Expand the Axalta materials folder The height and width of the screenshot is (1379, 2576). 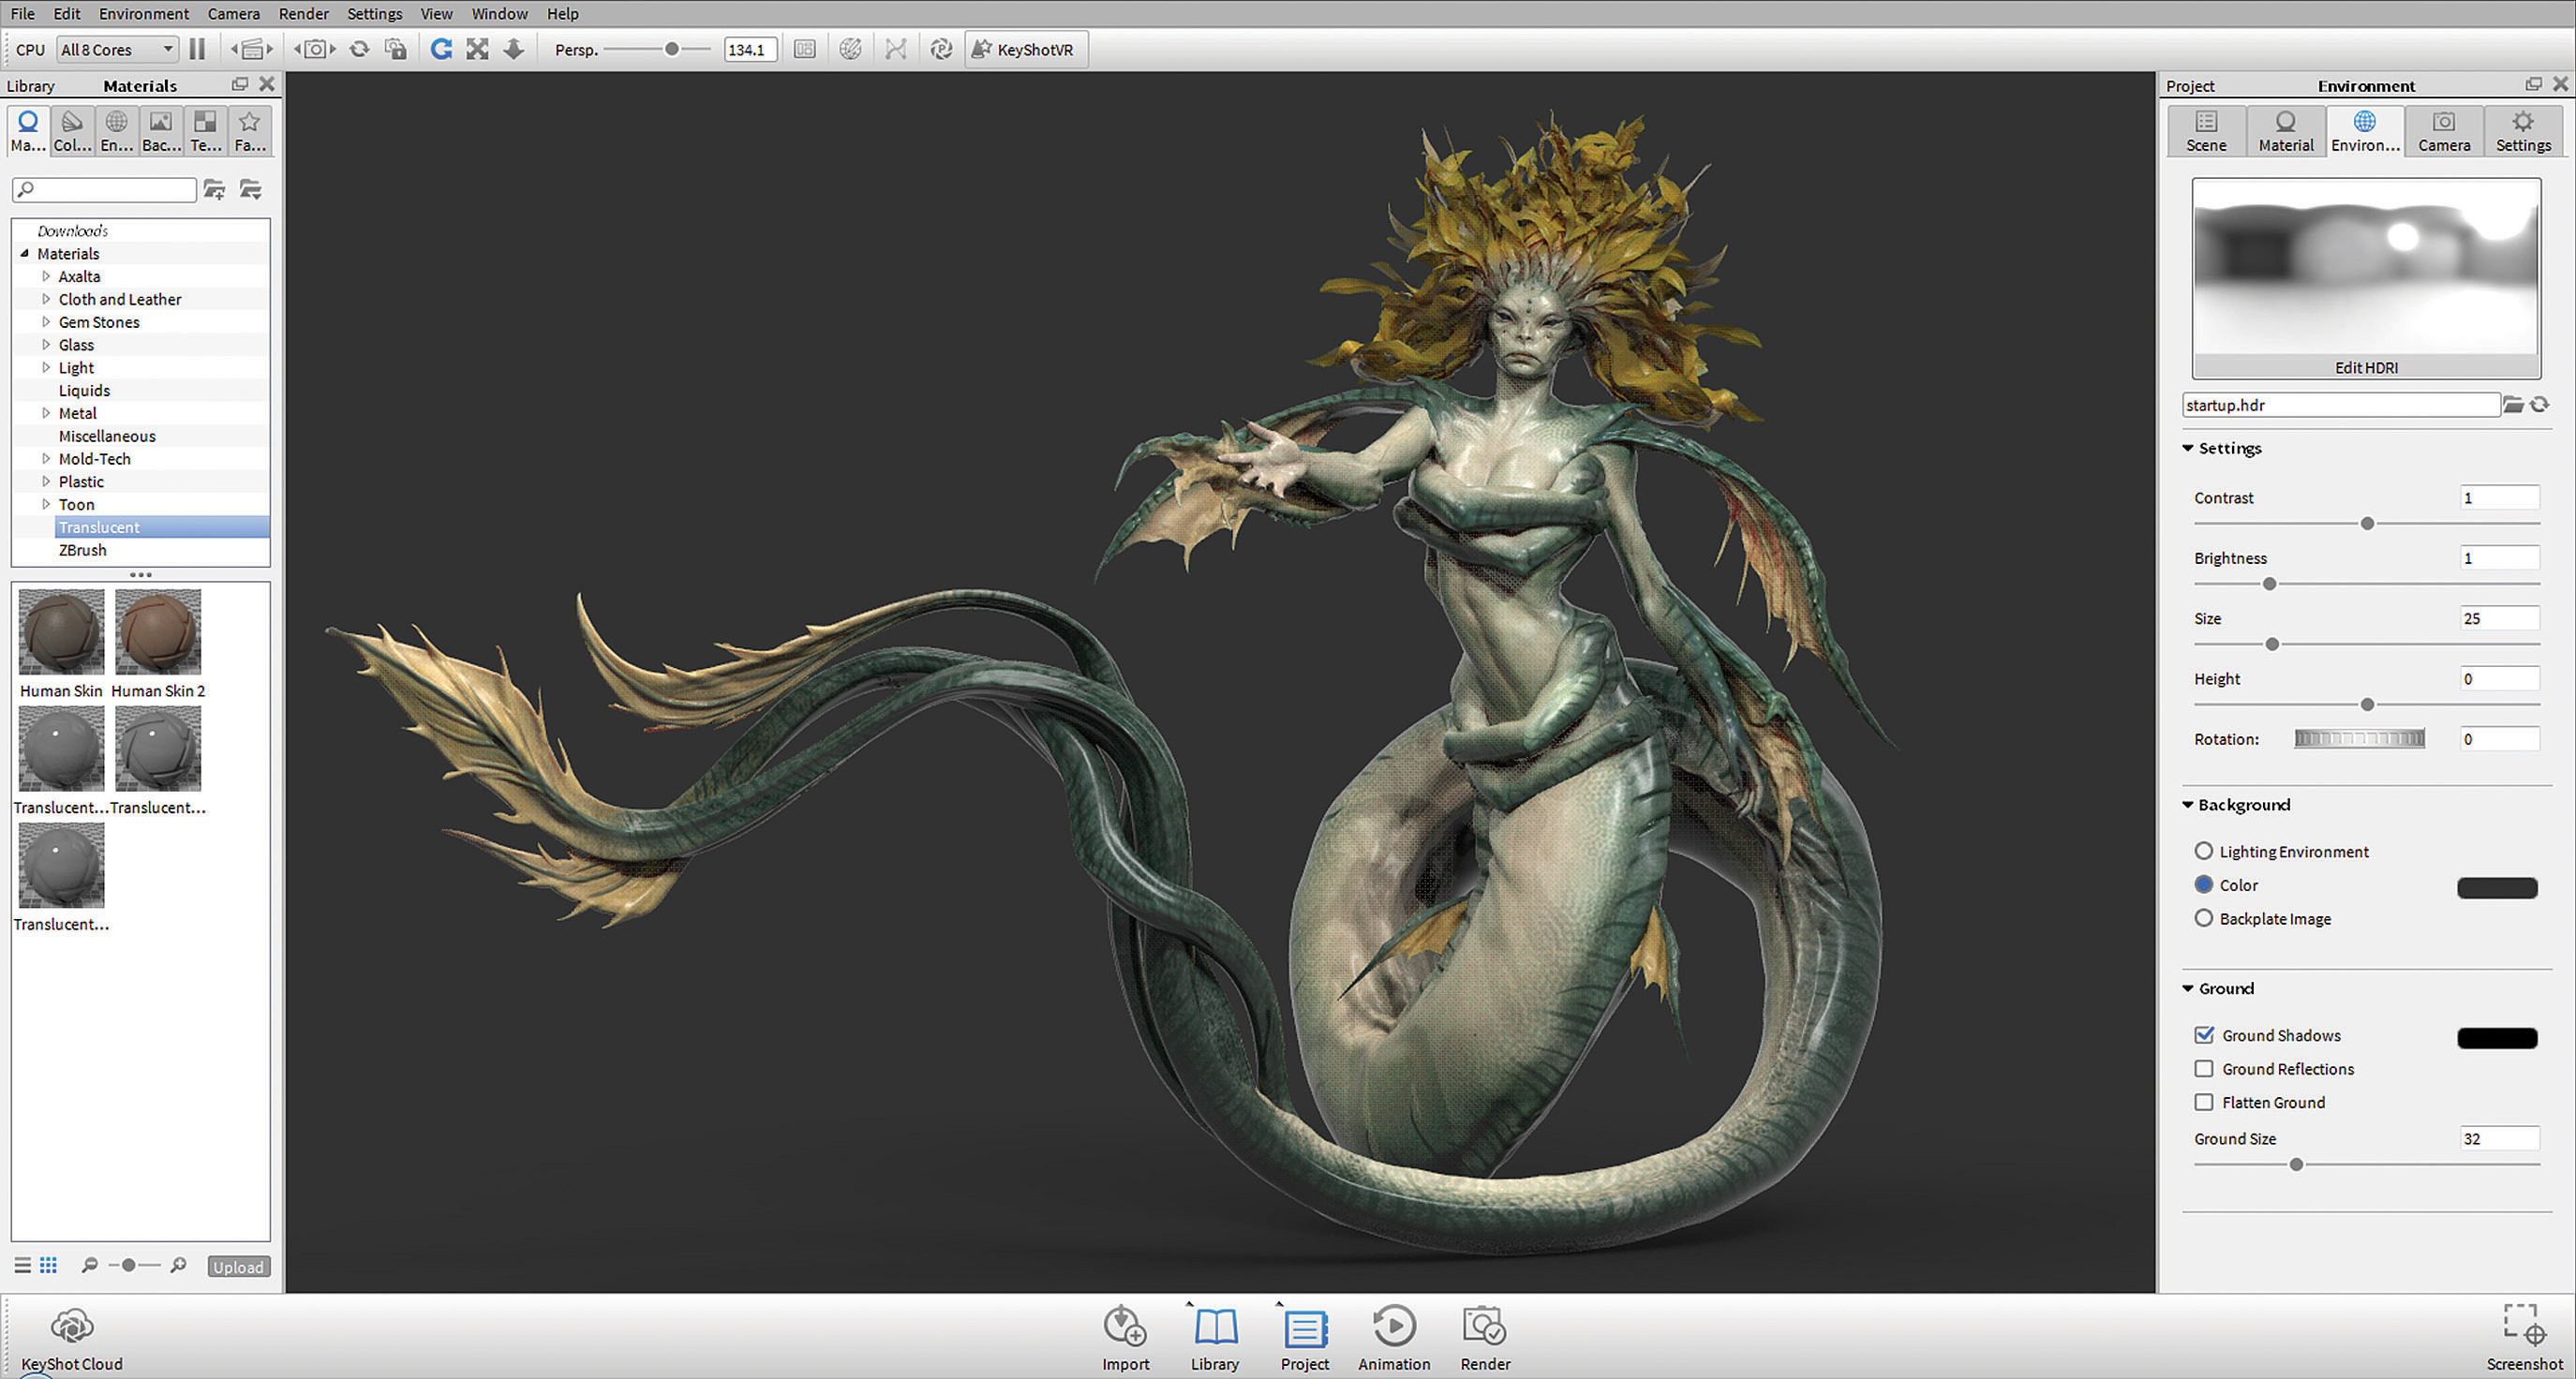coord(46,276)
